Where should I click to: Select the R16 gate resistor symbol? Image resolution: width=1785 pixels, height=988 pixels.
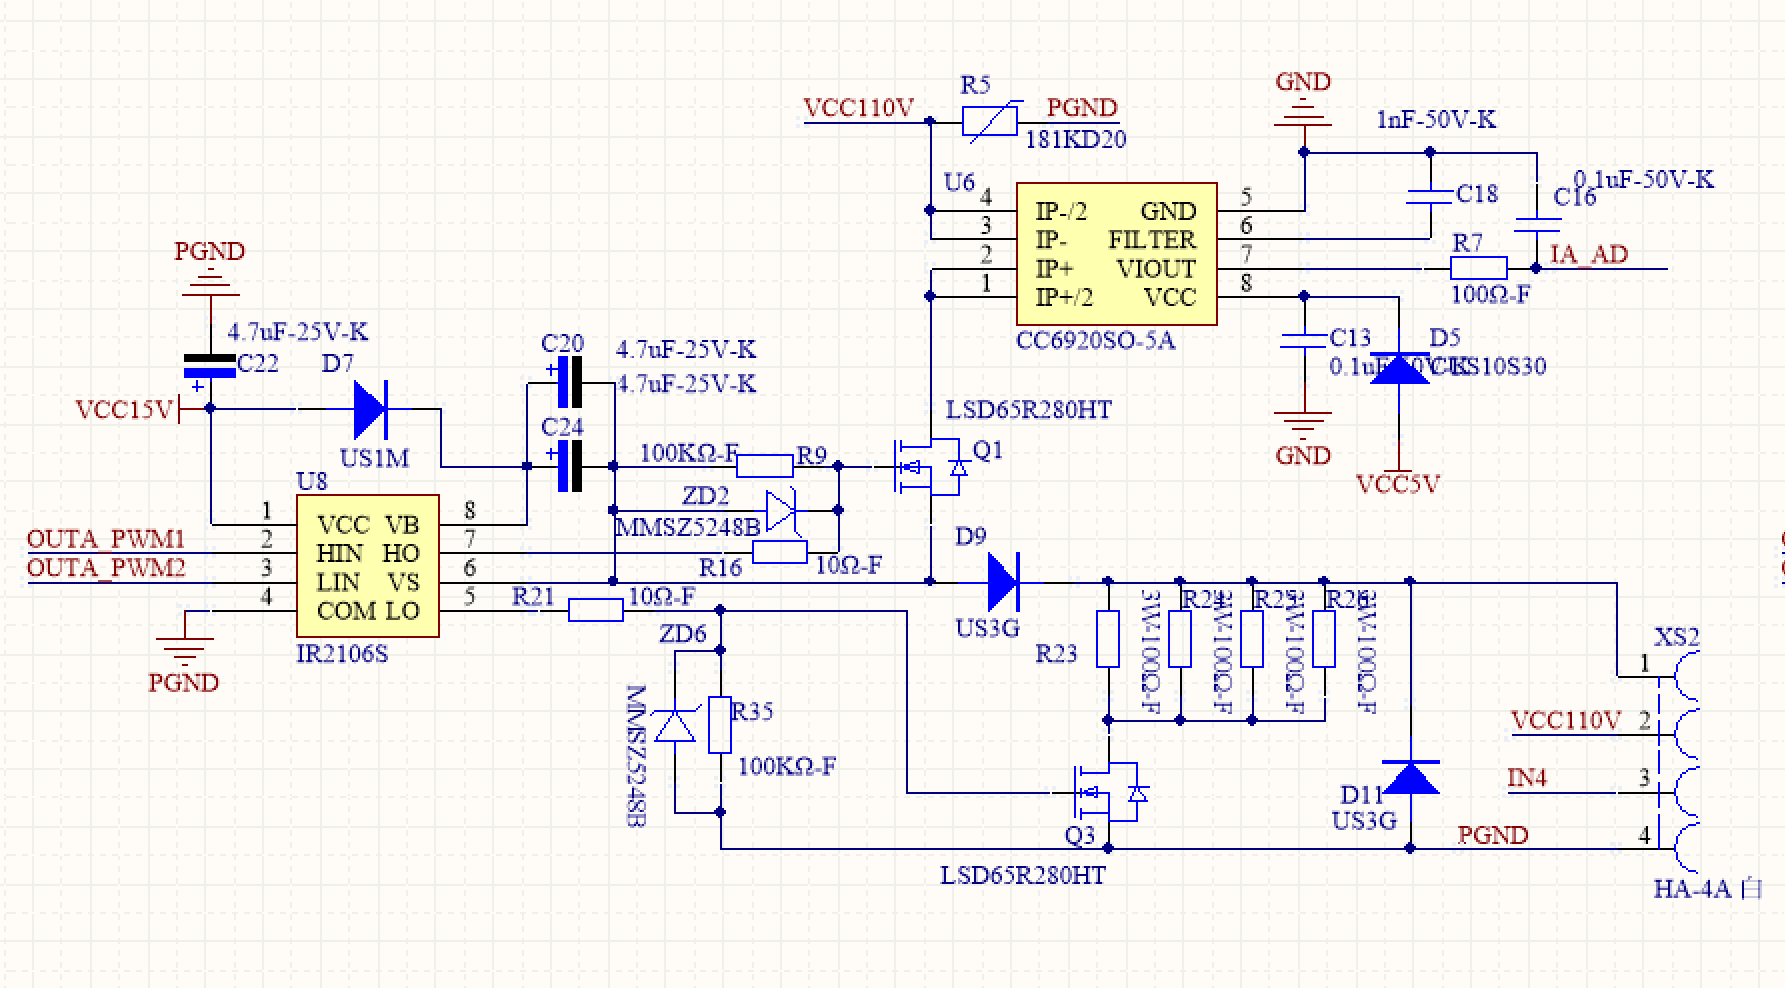[780, 552]
